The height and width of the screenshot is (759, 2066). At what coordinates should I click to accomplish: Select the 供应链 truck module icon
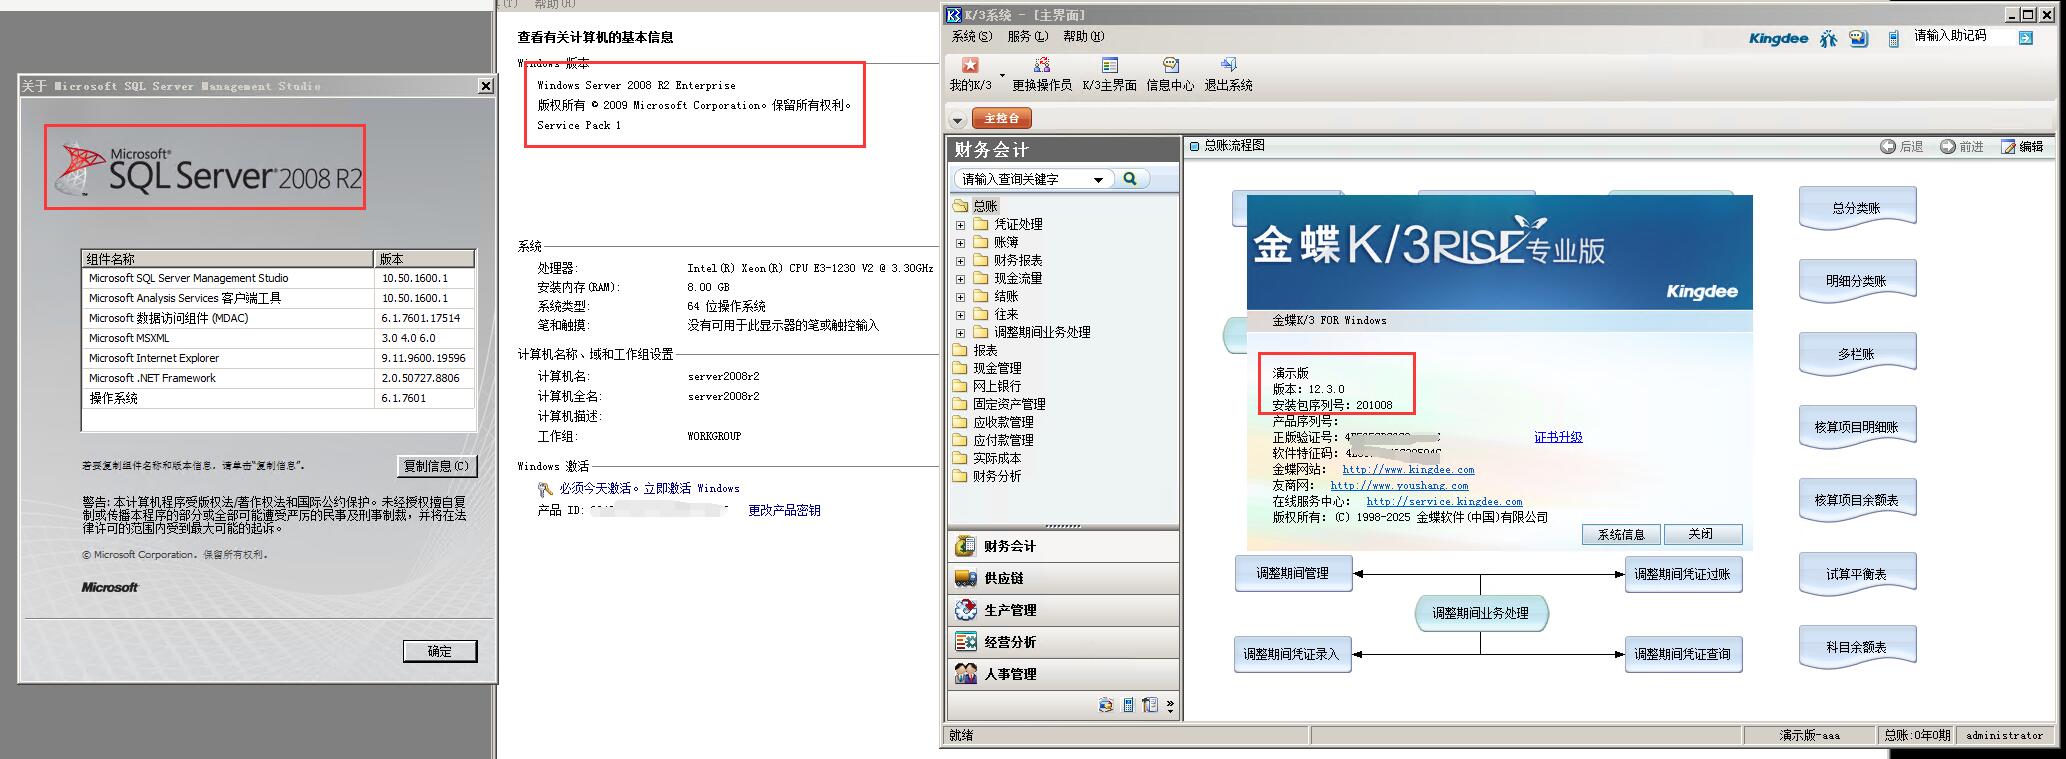click(x=965, y=578)
